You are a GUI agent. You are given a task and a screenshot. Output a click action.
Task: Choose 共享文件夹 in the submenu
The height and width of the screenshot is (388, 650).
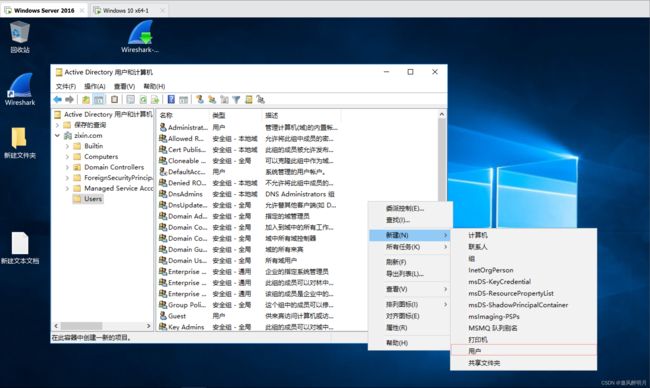coord(524,363)
